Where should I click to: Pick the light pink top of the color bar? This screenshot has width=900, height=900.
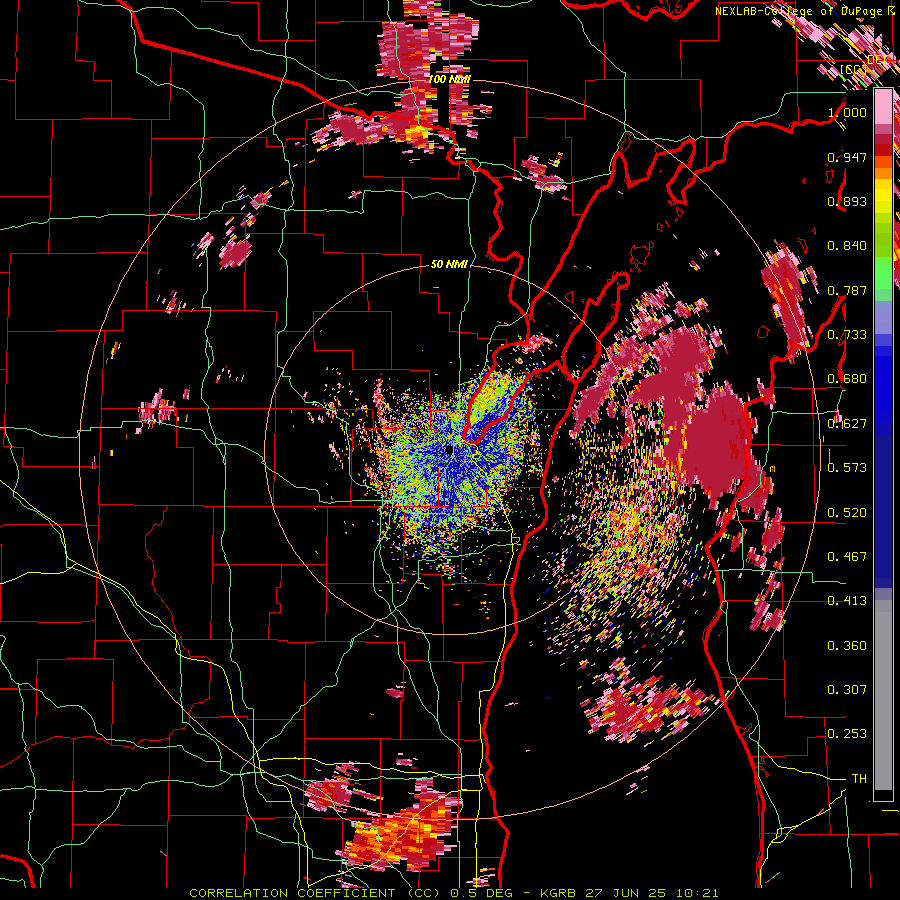[883, 107]
